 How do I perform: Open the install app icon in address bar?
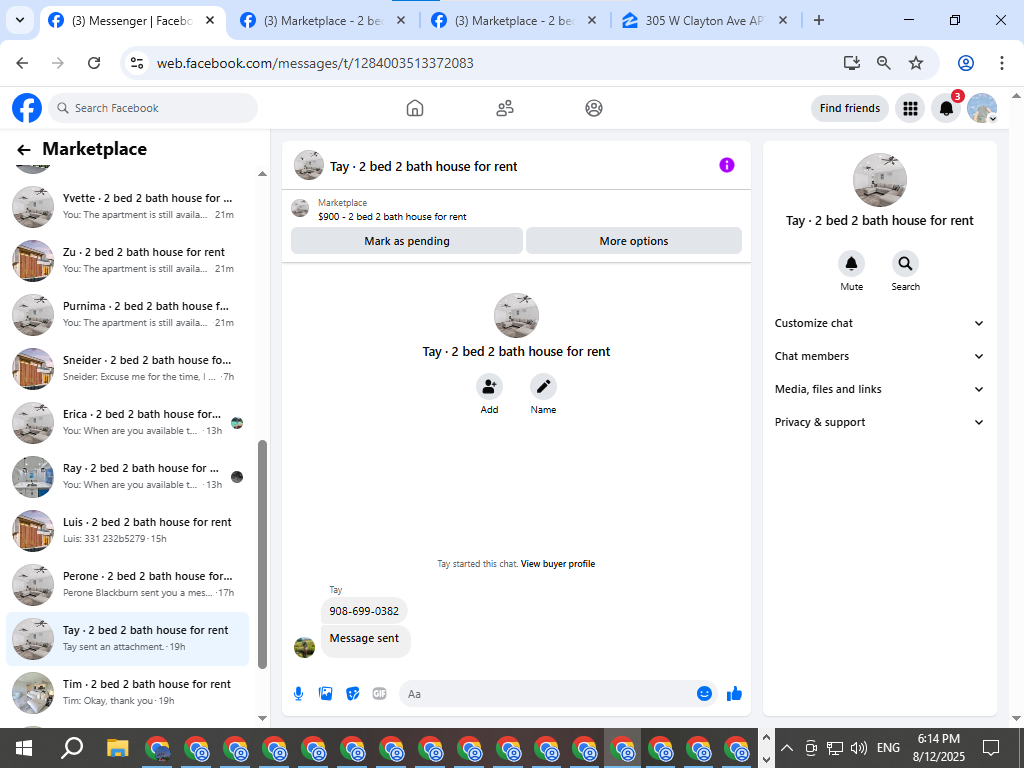[x=852, y=63]
